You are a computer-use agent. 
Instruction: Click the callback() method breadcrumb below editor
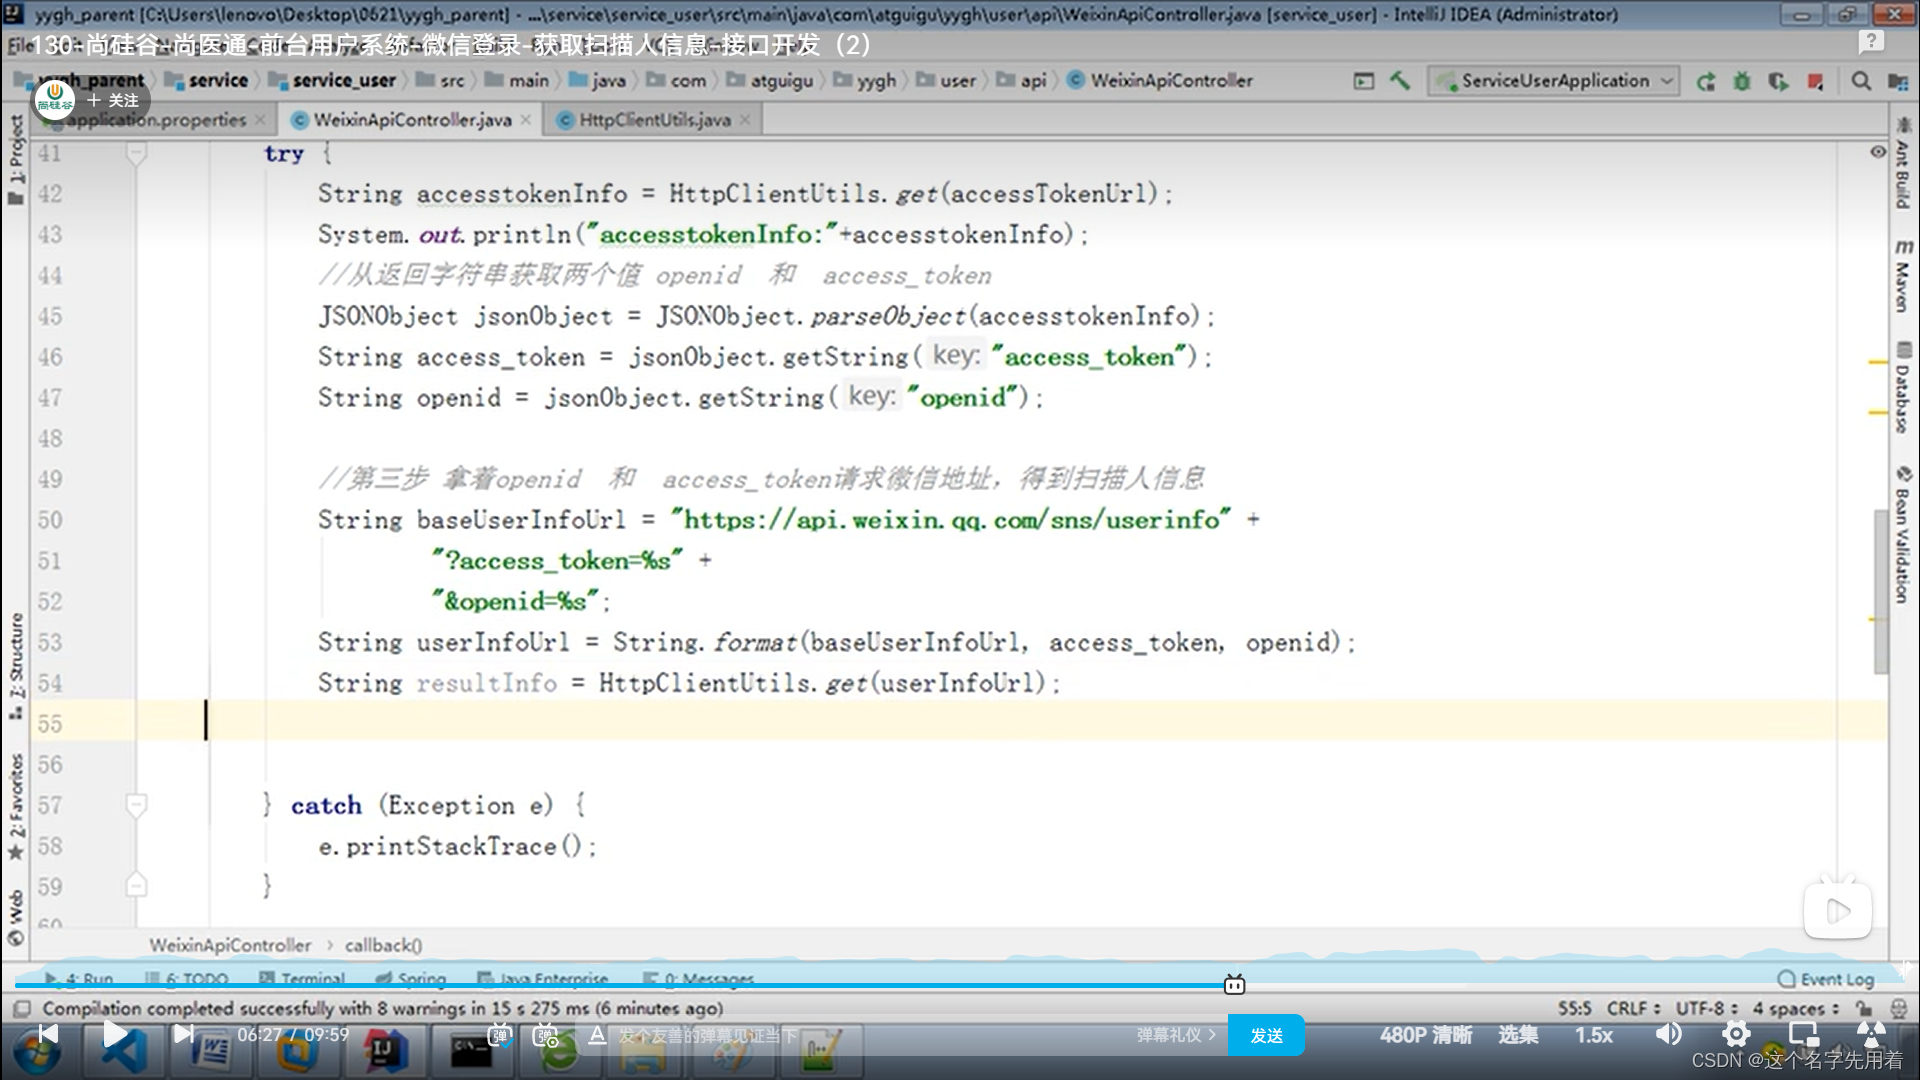383,945
